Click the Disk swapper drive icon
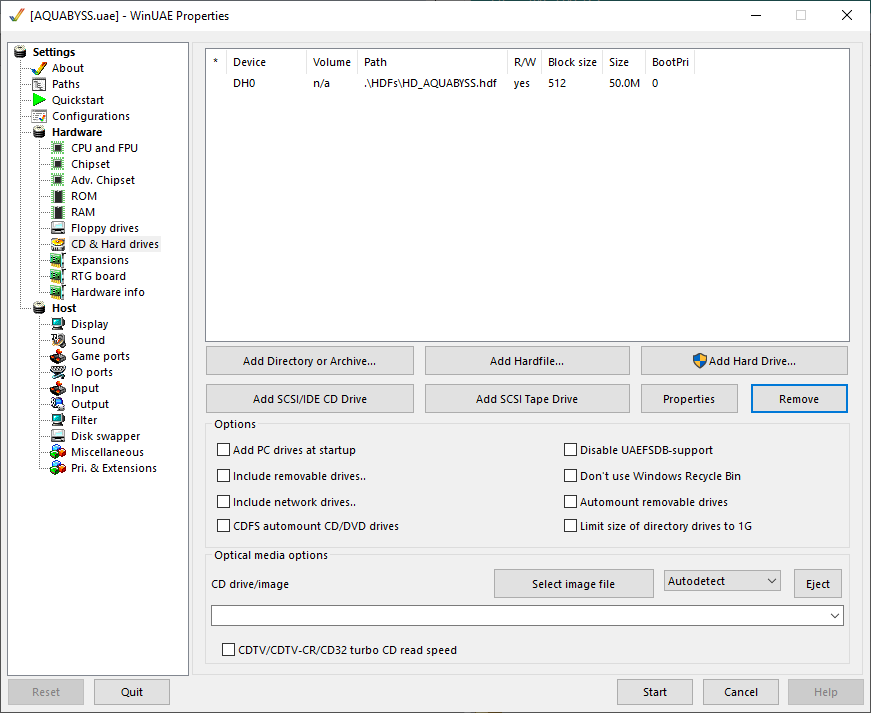This screenshot has width=871, height=713. point(58,436)
